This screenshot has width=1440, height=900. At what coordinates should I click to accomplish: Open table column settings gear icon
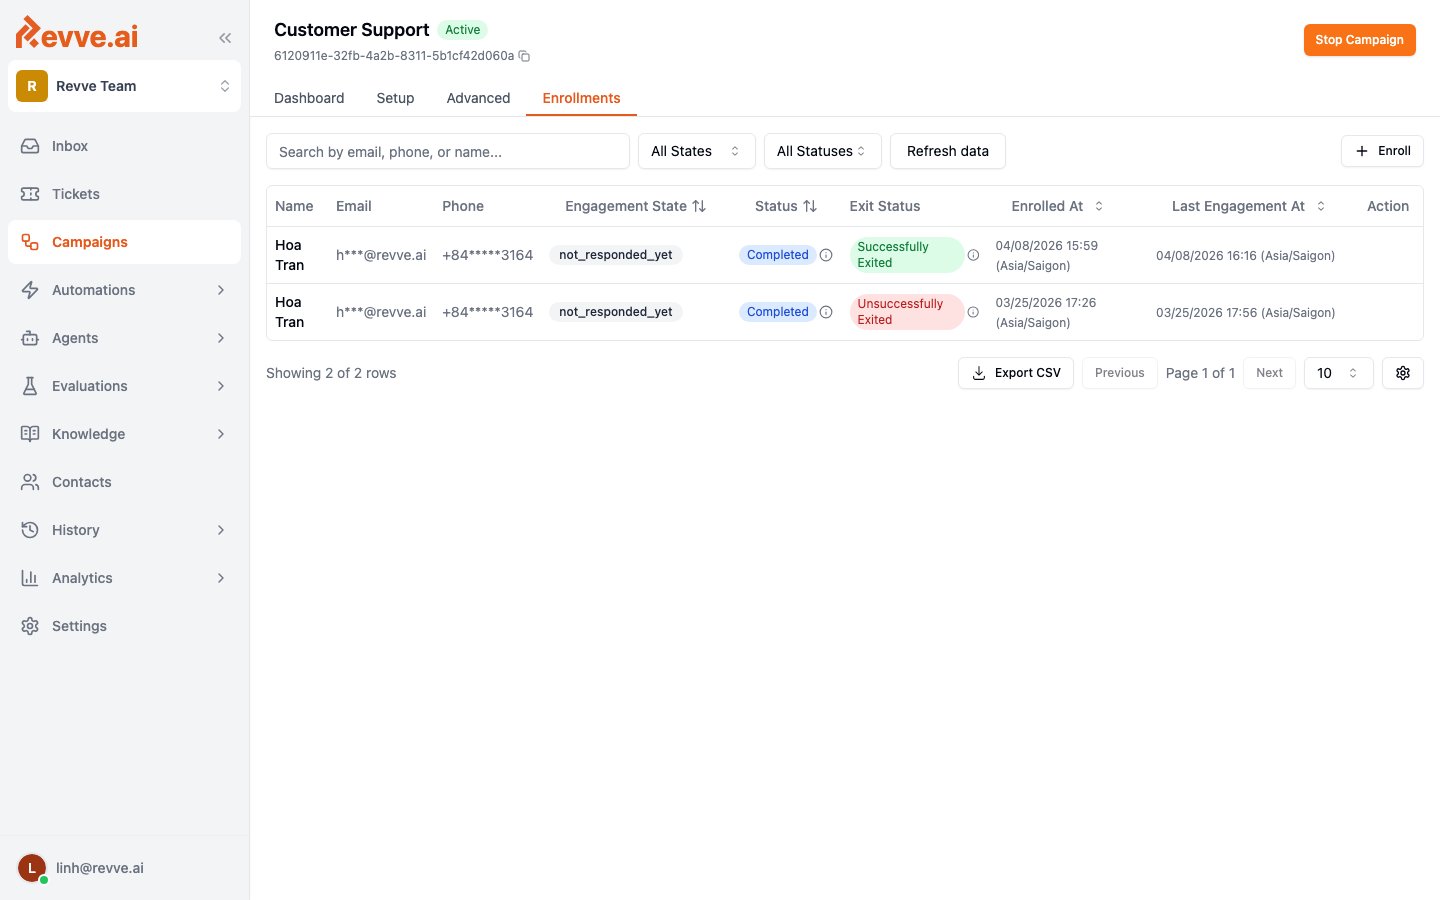click(1403, 373)
